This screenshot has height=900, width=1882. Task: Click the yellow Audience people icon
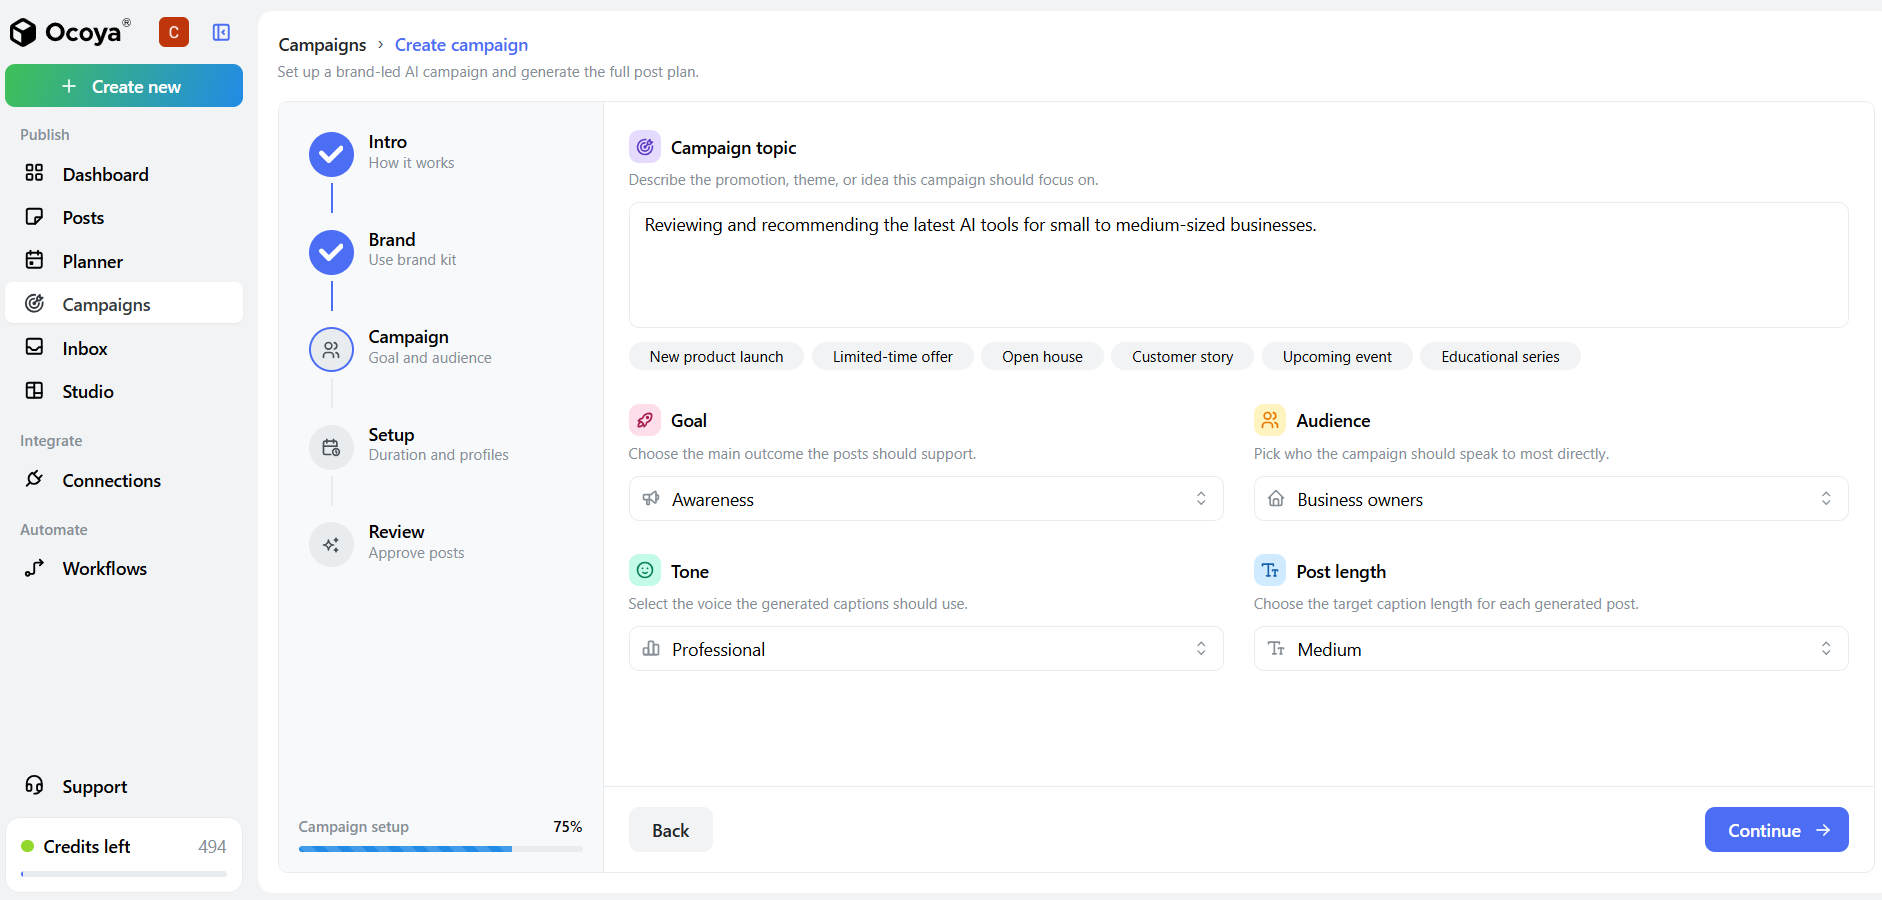point(1270,420)
